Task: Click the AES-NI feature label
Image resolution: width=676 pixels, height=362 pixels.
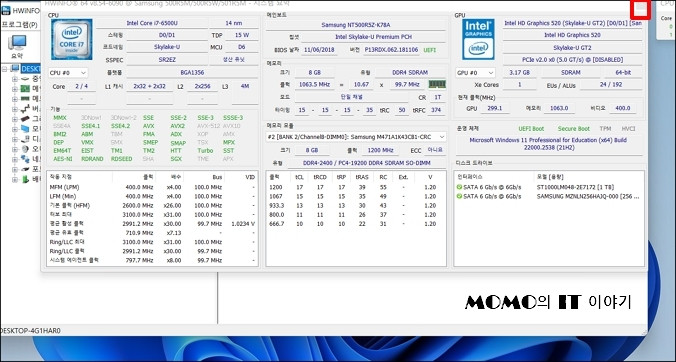Action: (63, 159)
